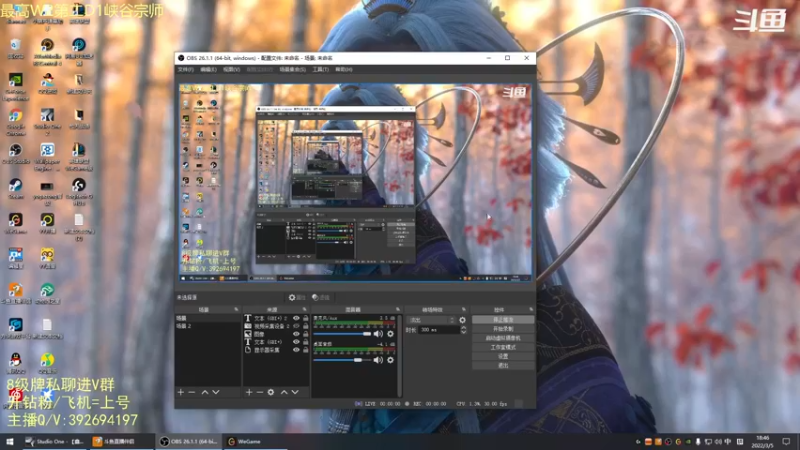Open source properties gear below sources list
Viewport: 800px width, 450px height.
[271, 392]
